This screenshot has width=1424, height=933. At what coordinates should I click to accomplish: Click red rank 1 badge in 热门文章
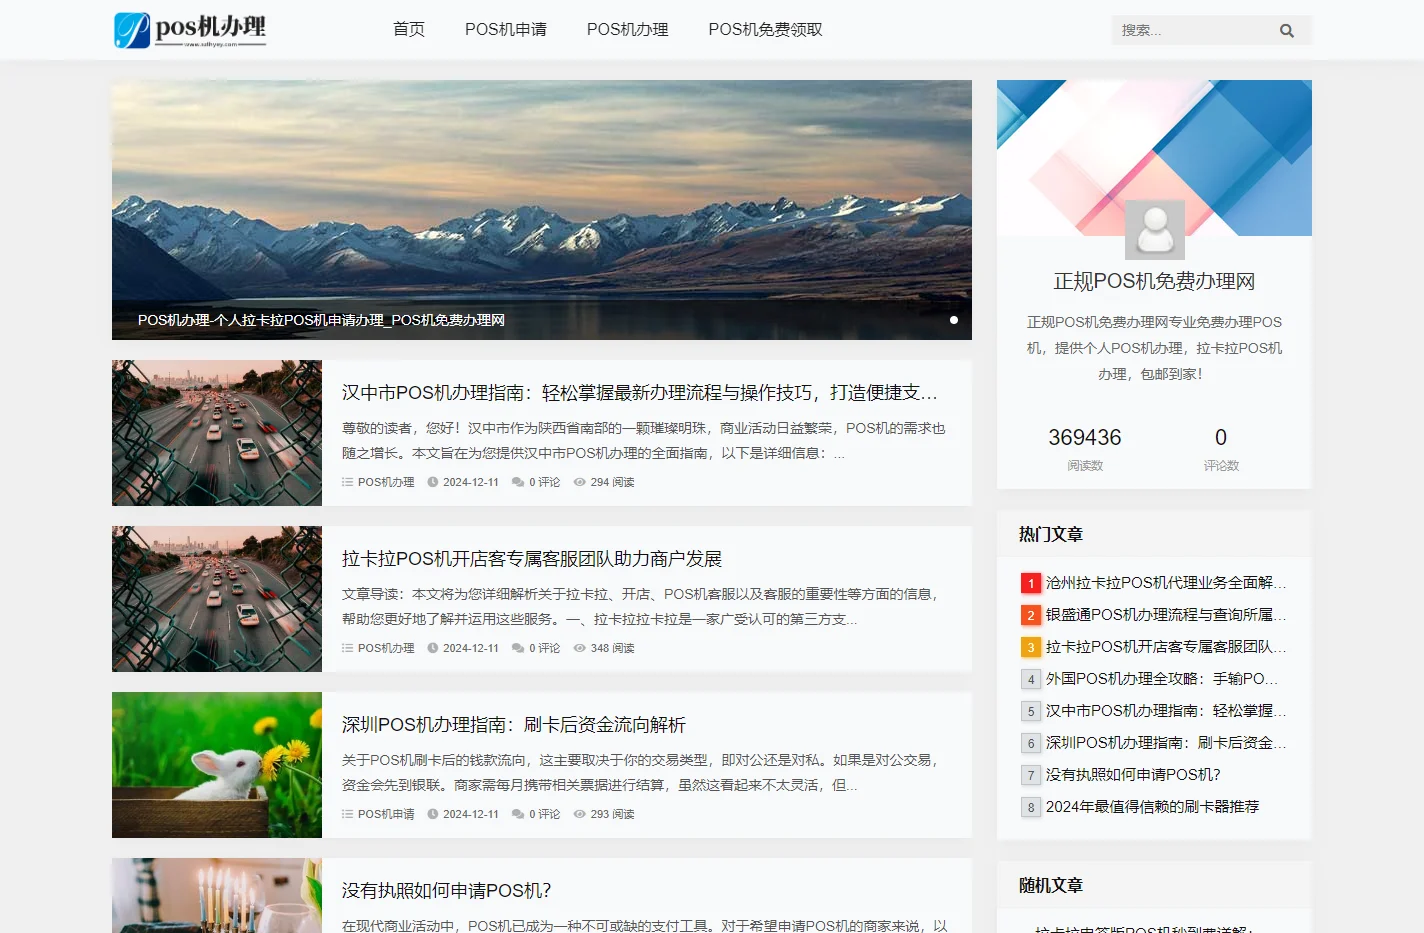point(1030,583)
